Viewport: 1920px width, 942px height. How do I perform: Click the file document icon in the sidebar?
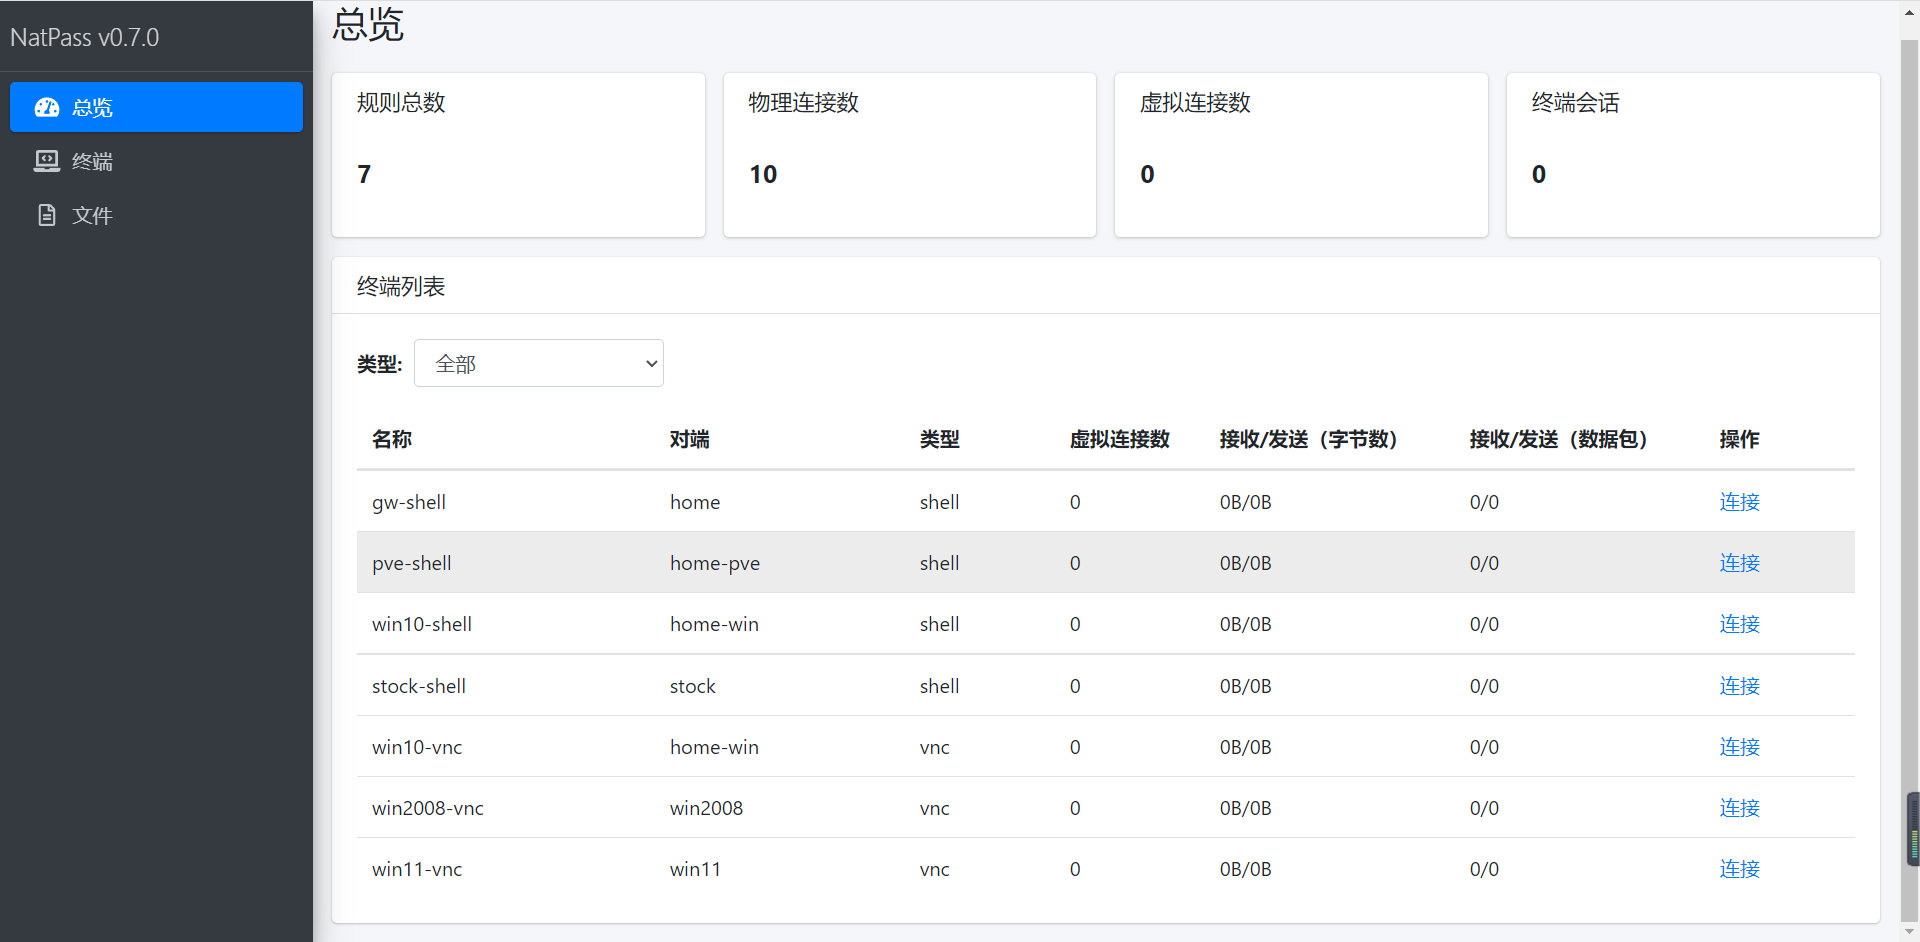click(46, 215)
